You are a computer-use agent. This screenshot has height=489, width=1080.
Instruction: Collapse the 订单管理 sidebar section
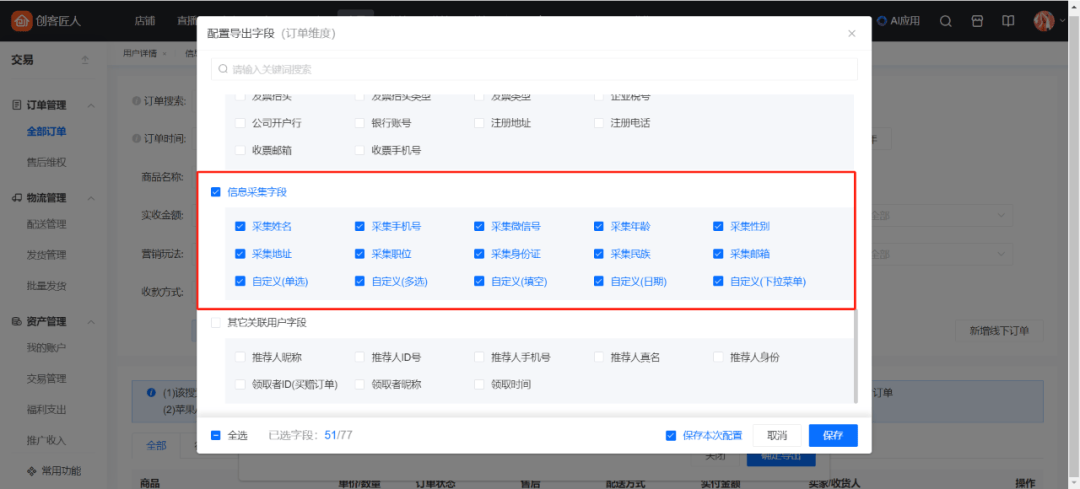click(x=92, y=105)
